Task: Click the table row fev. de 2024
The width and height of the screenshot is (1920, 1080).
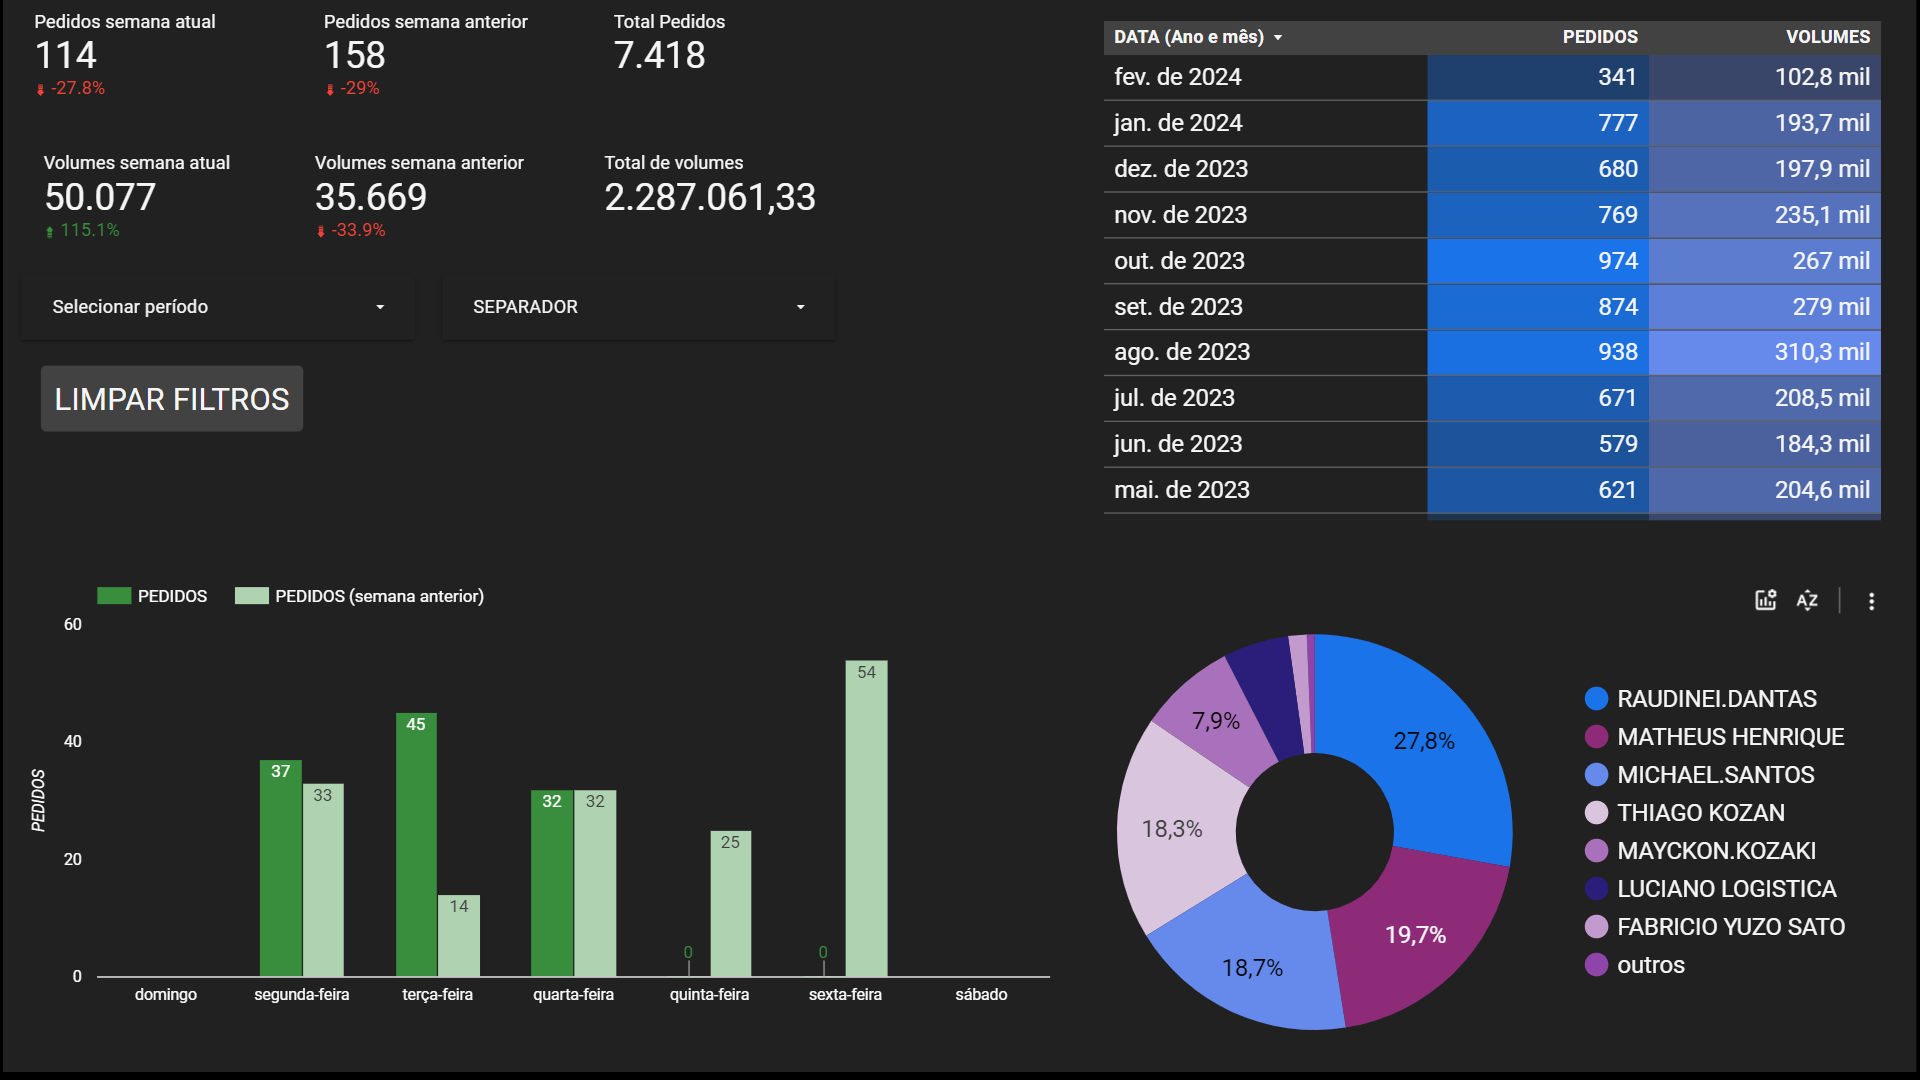Action: (x=1492, y=77)
